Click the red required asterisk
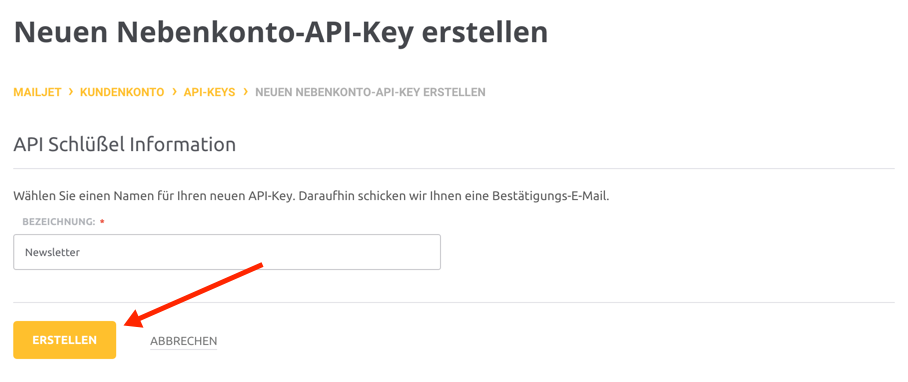This screenshot has height=382, width=908. tap(102, 222)
